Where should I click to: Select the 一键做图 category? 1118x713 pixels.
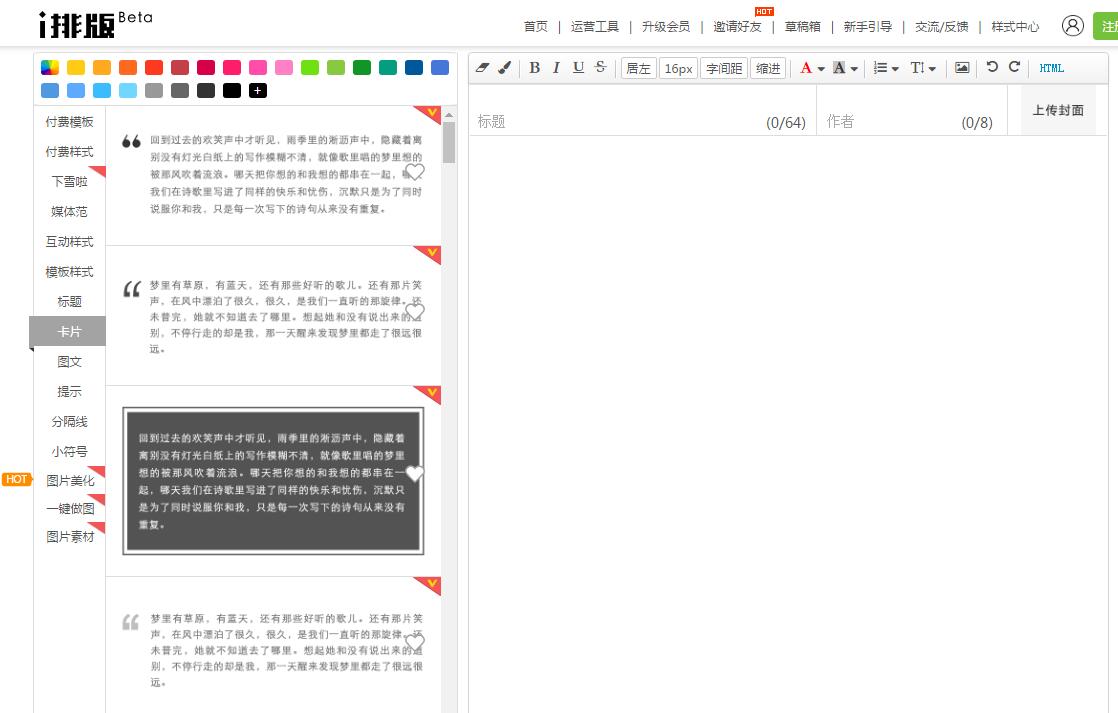(x=70, y=508)
